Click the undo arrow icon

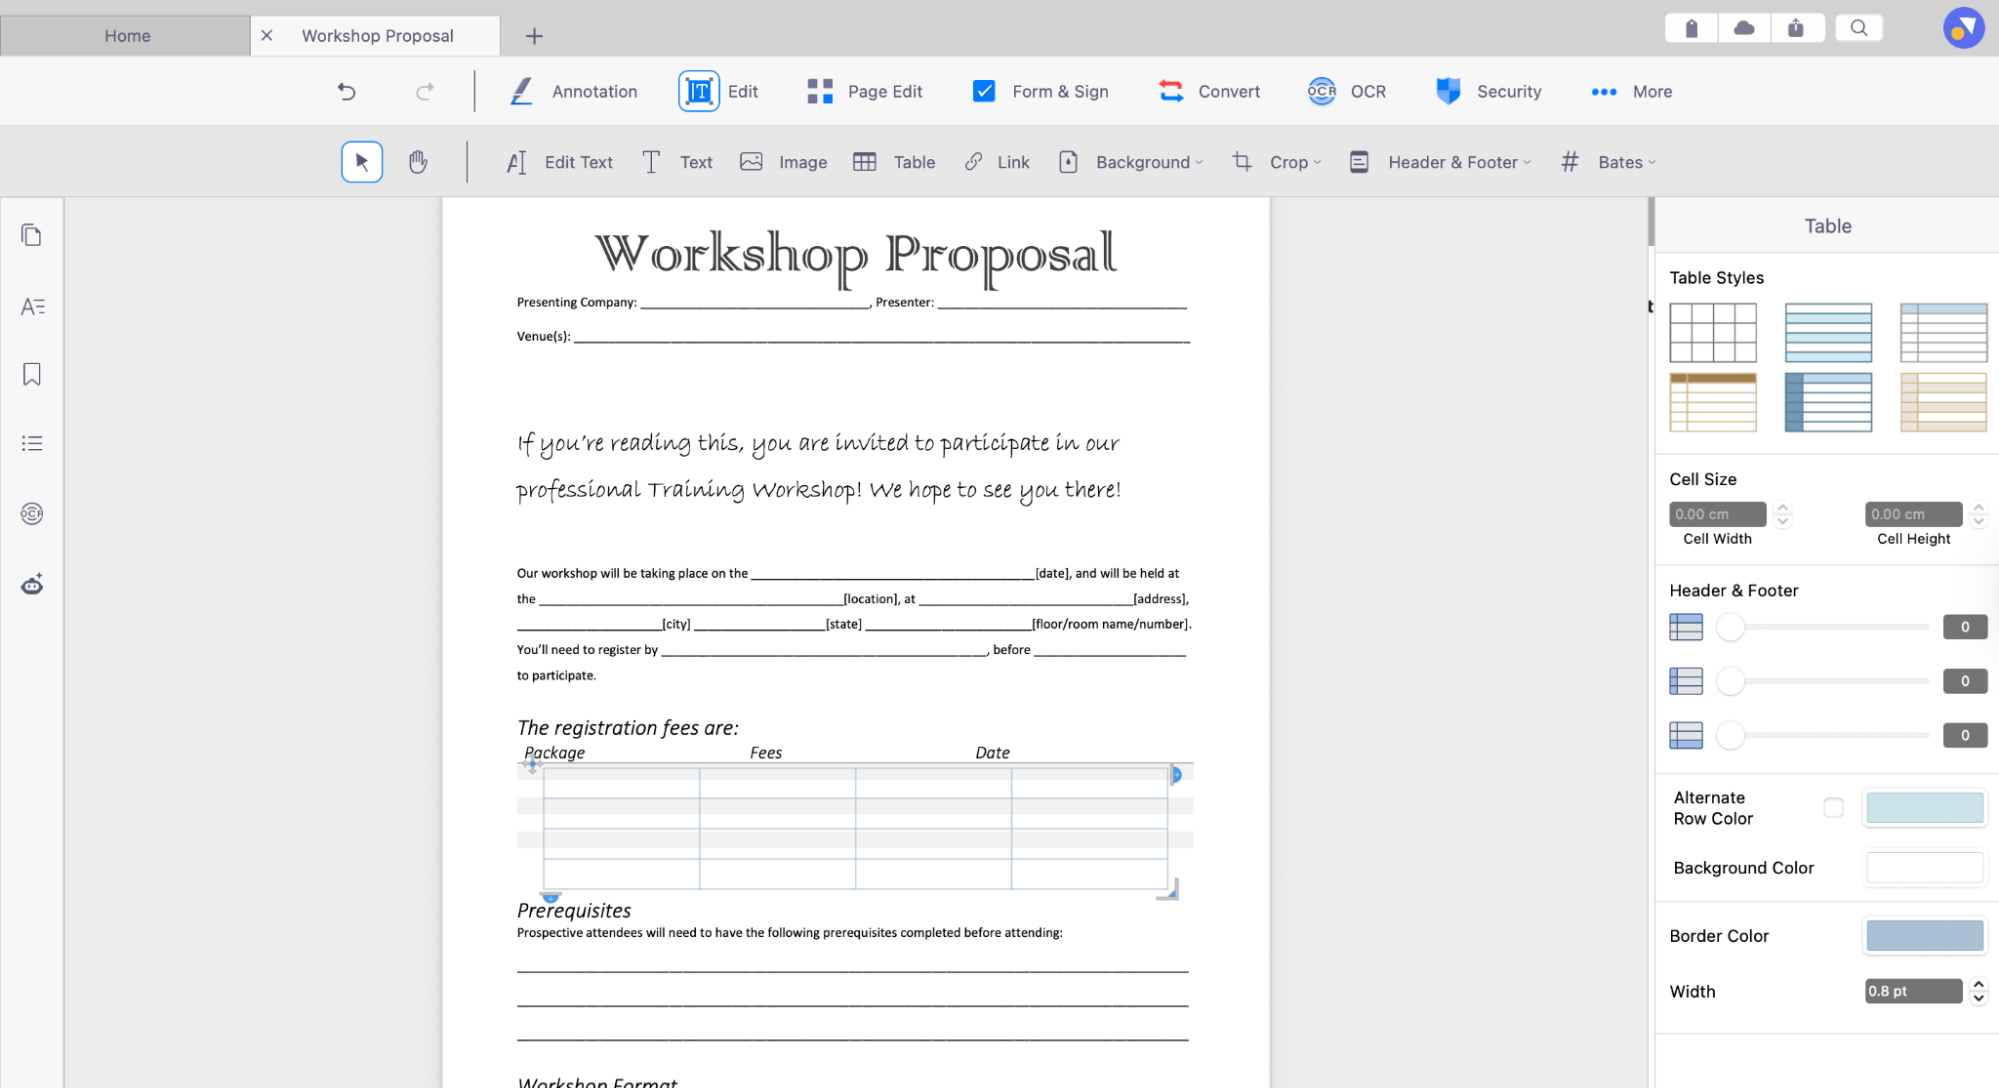346,91
